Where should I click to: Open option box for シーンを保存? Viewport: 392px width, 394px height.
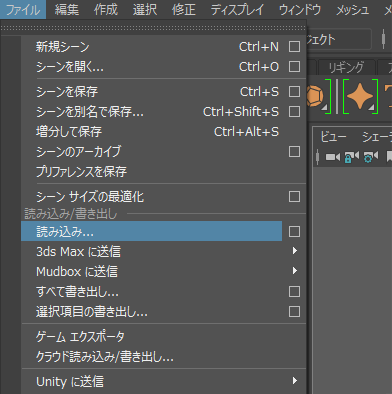point(294,92)
